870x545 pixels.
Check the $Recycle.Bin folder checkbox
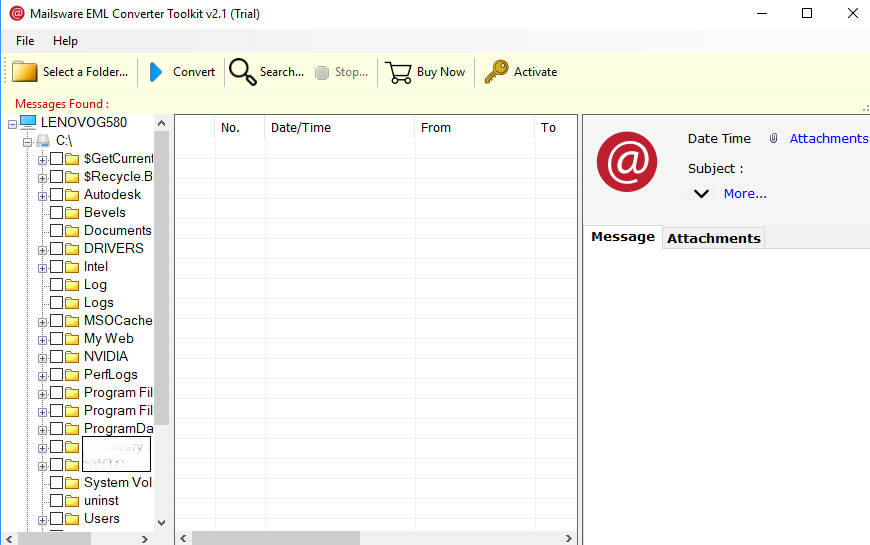coord(56,176)
